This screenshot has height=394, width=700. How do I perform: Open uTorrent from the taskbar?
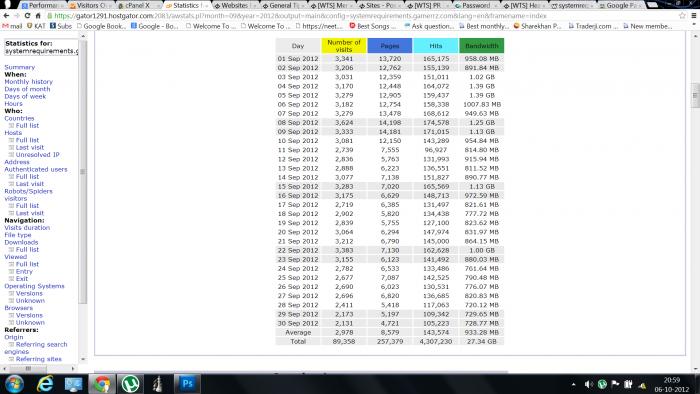point(130,384)
